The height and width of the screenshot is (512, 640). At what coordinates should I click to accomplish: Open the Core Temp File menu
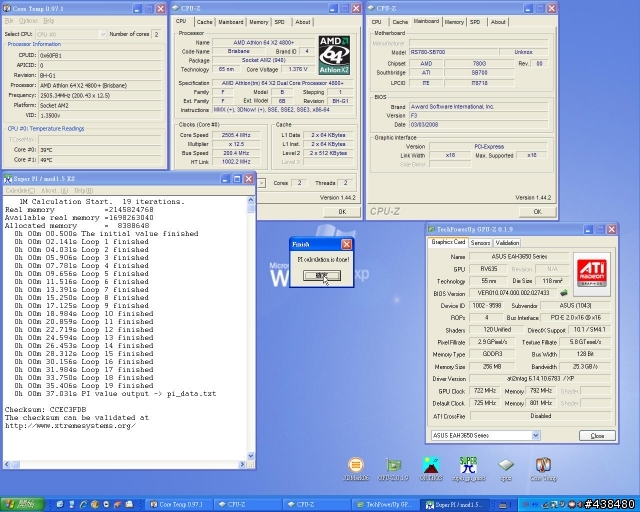pos(9,20)
